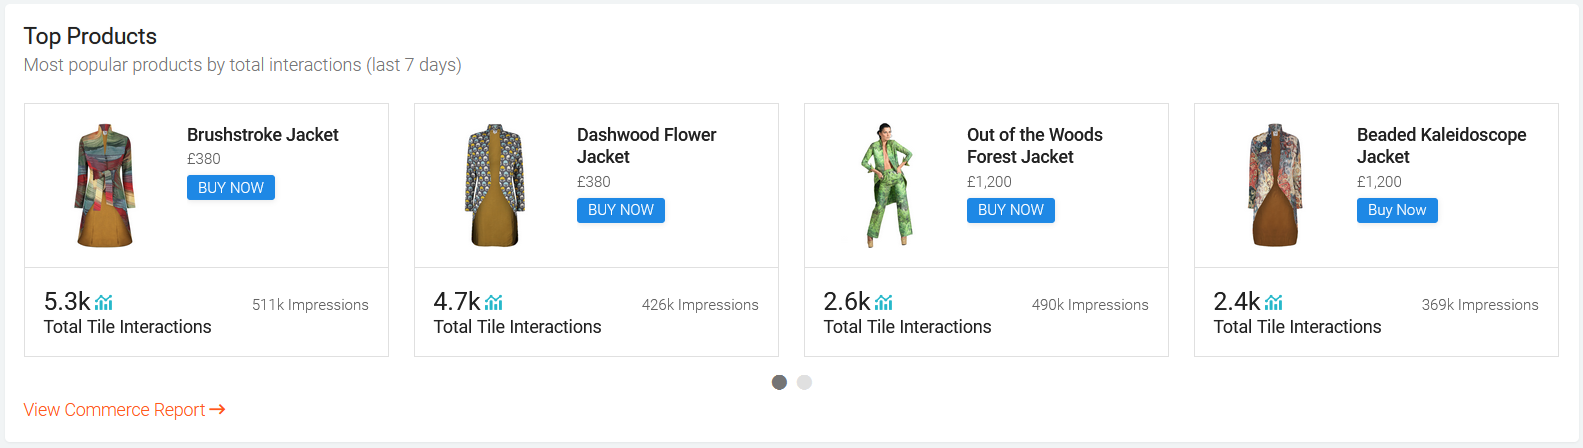Click arrow icon next to View Commerce Report
Image resolution: width=1583 pixels, height=448 pixels.
click(218, 410)
